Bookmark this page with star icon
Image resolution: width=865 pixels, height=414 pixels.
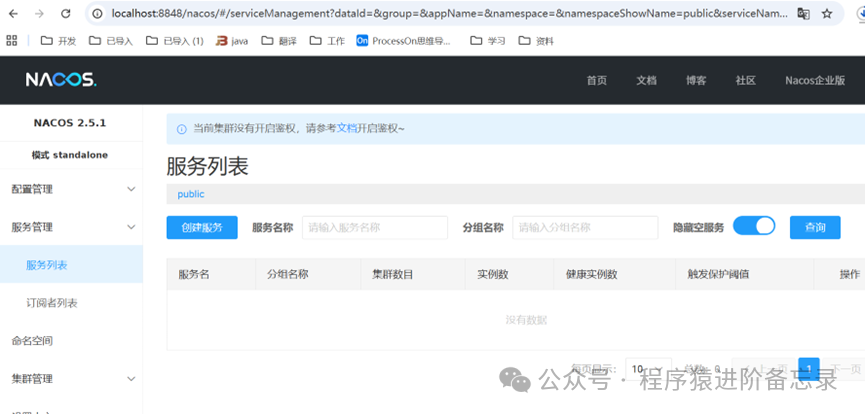click(x=828, y=14)
